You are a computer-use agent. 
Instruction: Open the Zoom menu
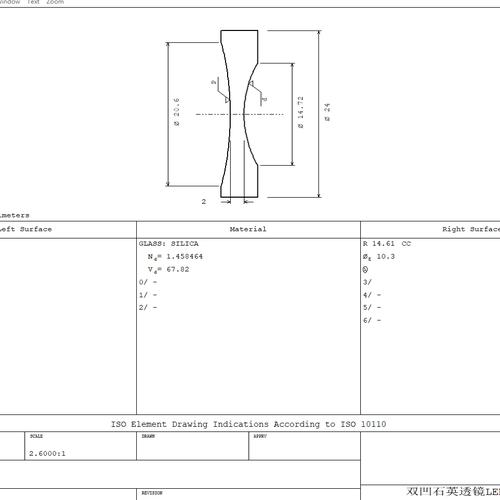click(x=55, y=2)
